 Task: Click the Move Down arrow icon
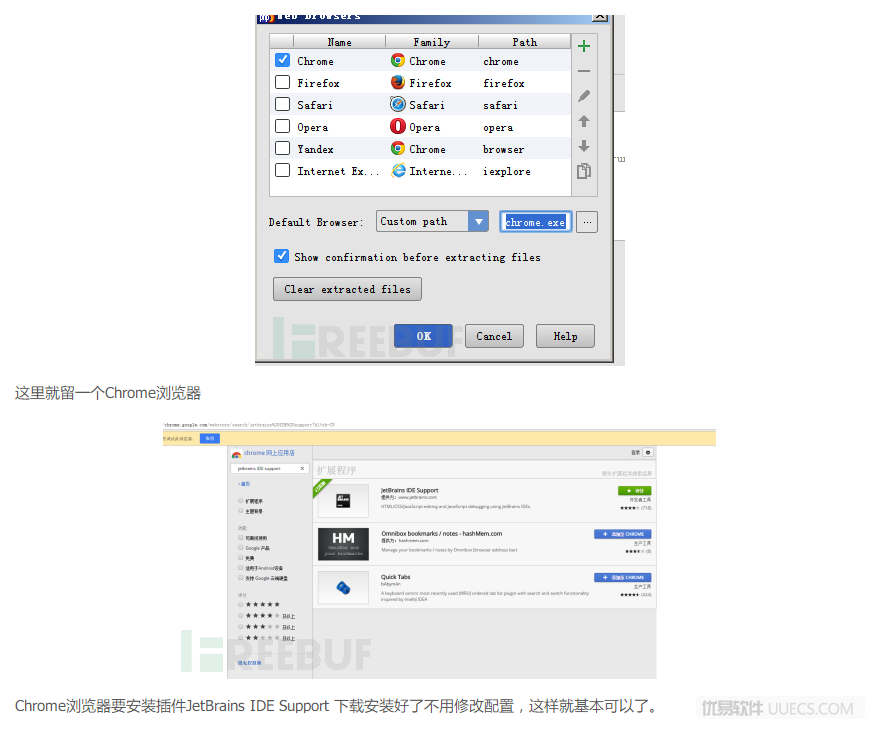[x=584, y=146]
